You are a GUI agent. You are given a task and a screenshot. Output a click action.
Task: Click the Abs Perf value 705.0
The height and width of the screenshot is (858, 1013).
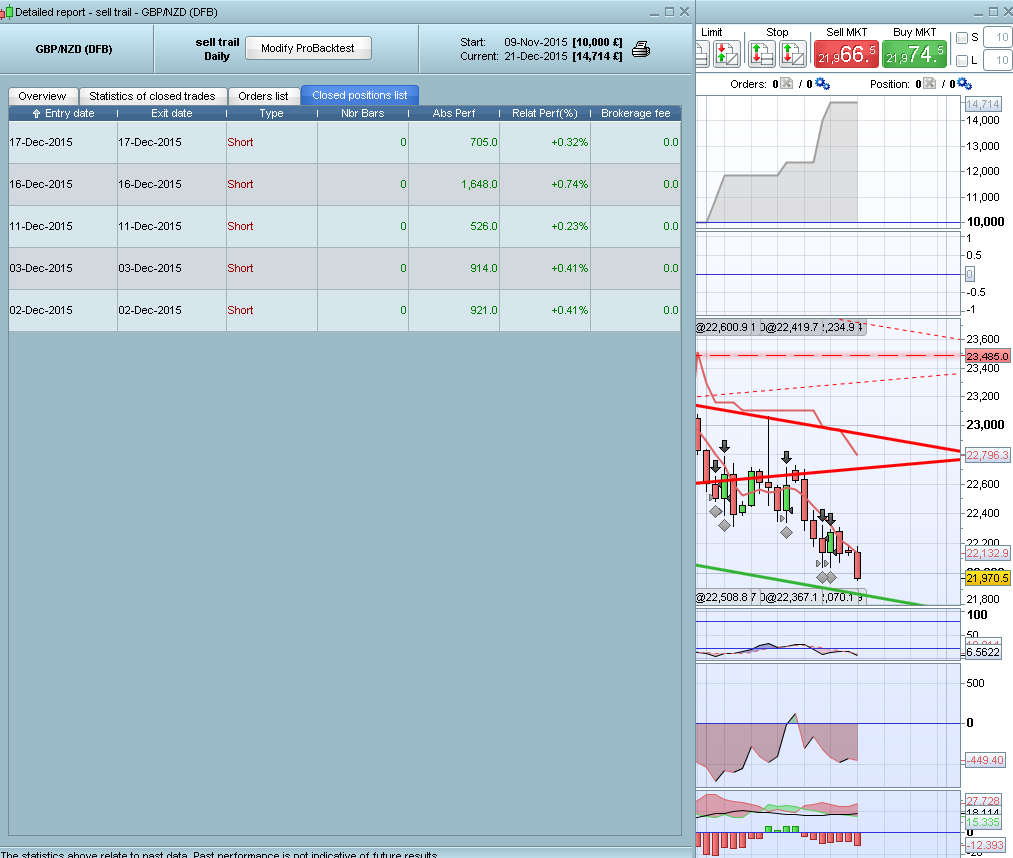pos(484,142)
